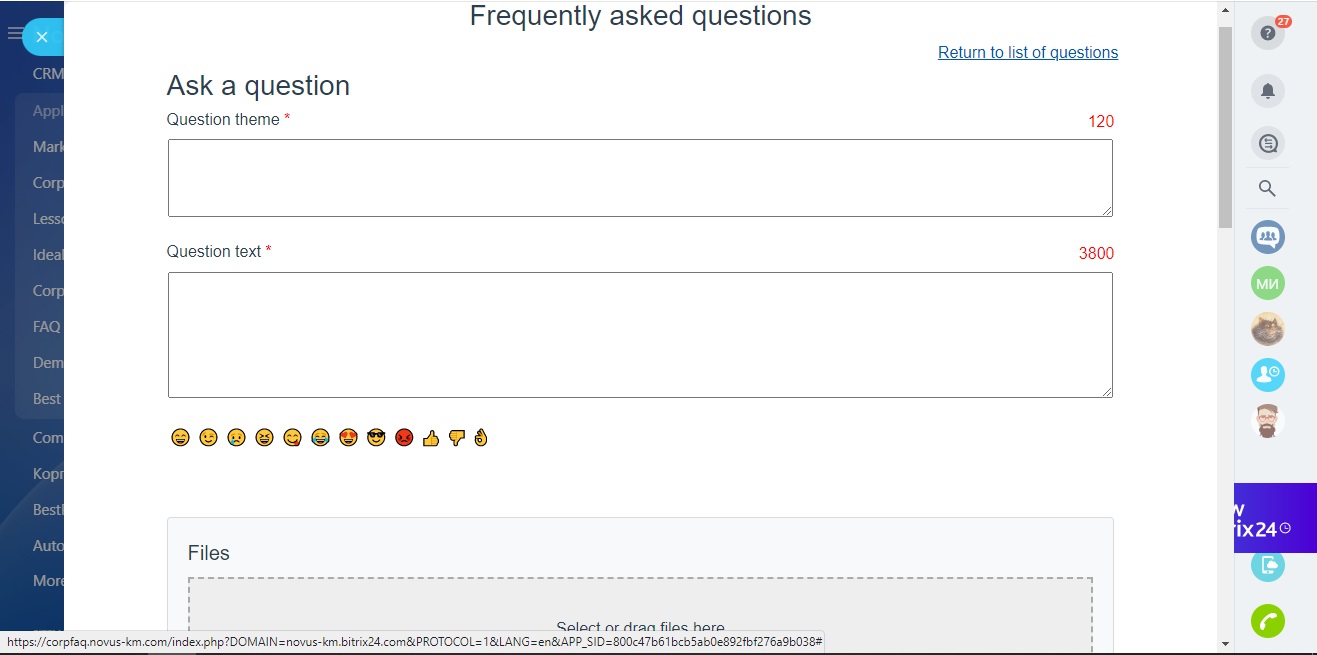The image size is (1317, 655).
Task: Insert the OK hand emoji
Action: click(481, 438)
